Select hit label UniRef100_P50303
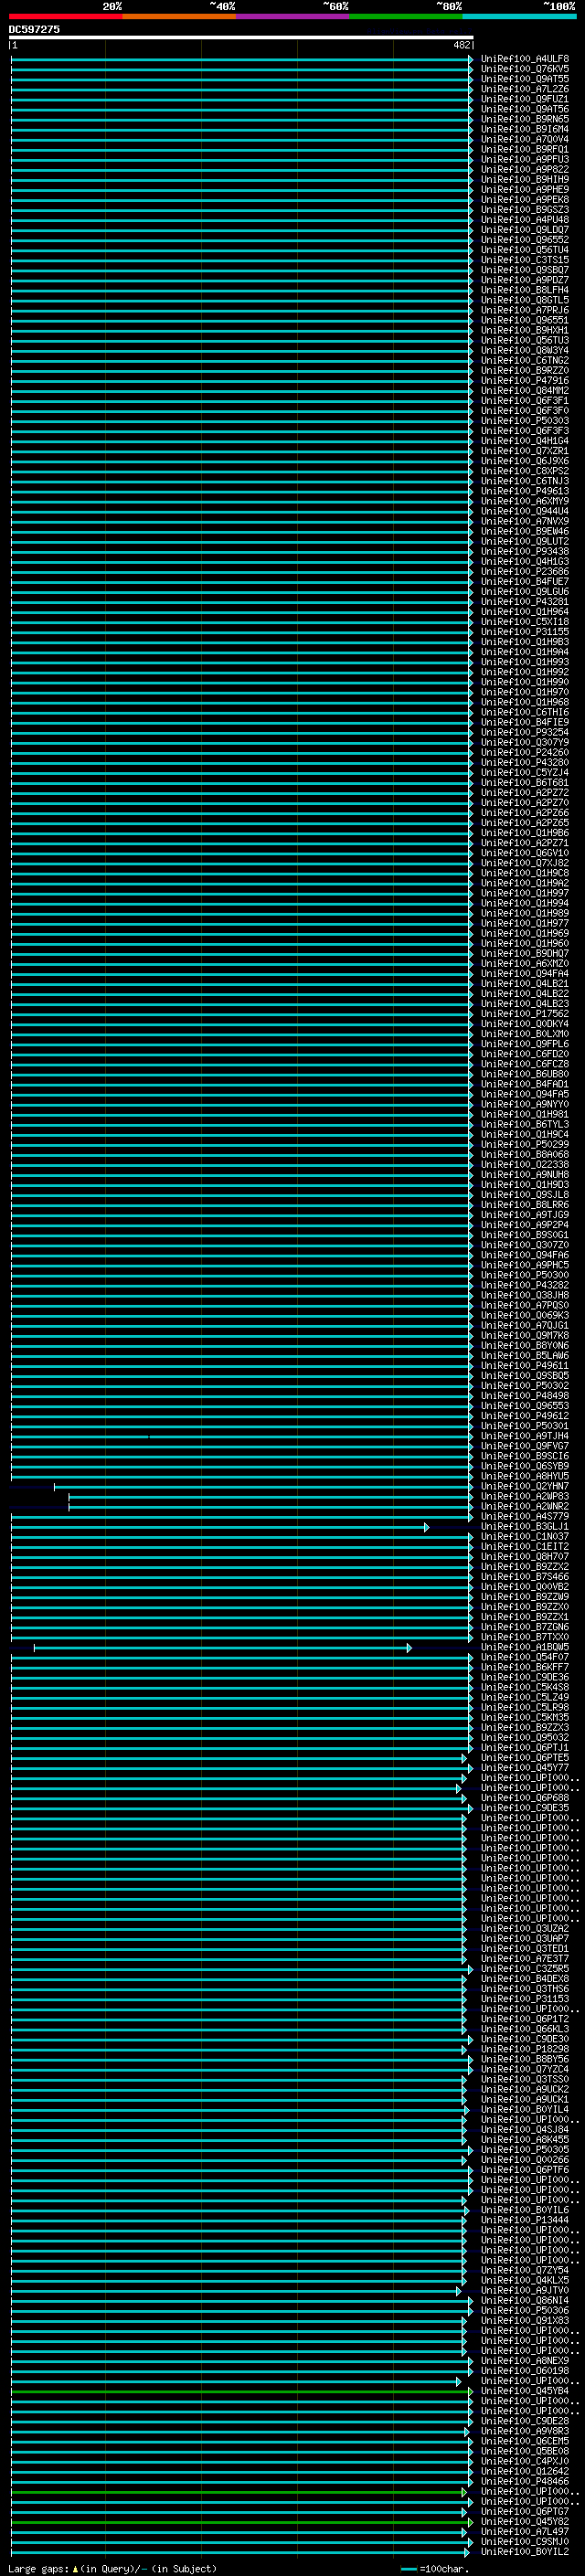Screen dimensions: 585x2576 pyautogui.click(x=525, y=420)
